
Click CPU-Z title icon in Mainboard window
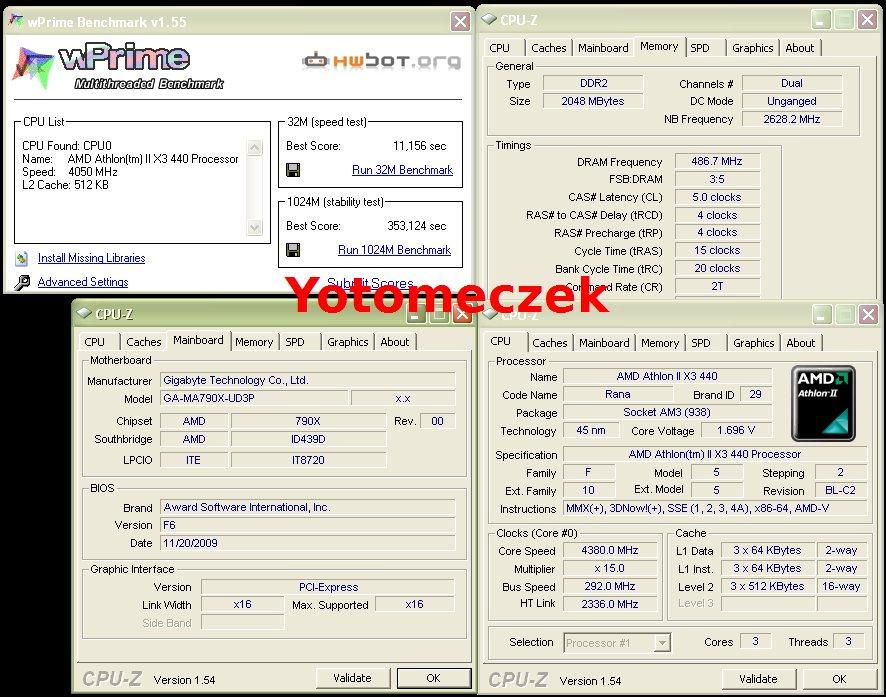point(84,313)
